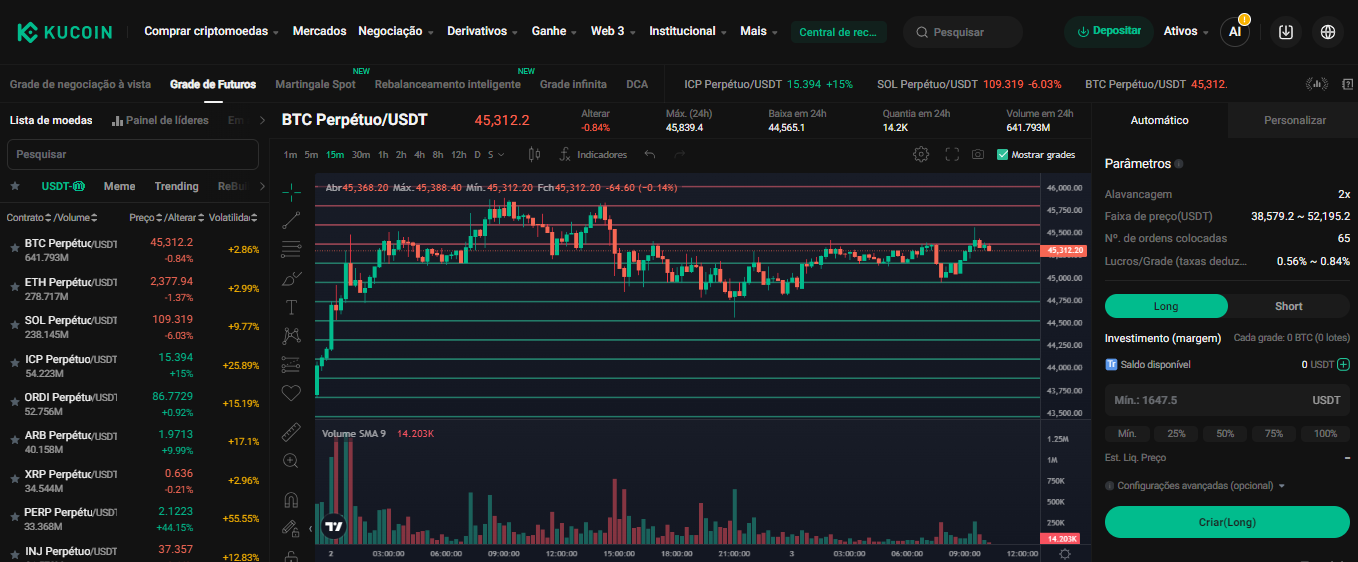Click the Depositar button
This screenshot has height=562, width=1358.
coord(1109,31)
